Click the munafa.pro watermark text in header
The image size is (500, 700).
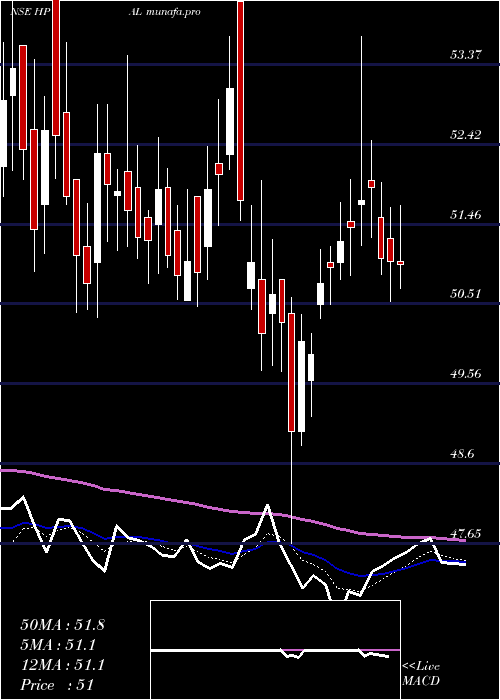(172, 12)
